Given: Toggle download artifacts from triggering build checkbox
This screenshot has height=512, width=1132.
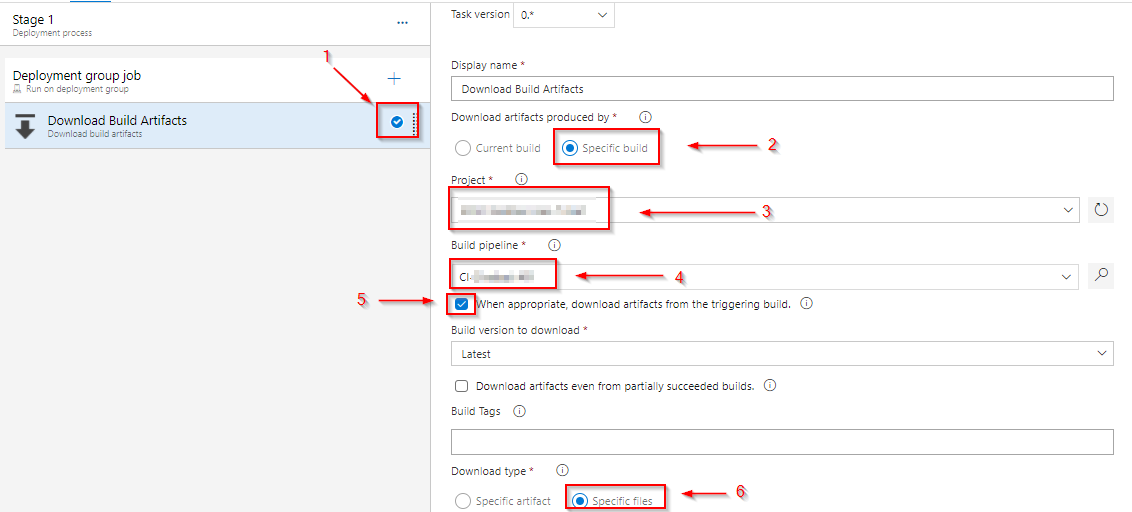Looking at the screenshot, I should point(461,304).
